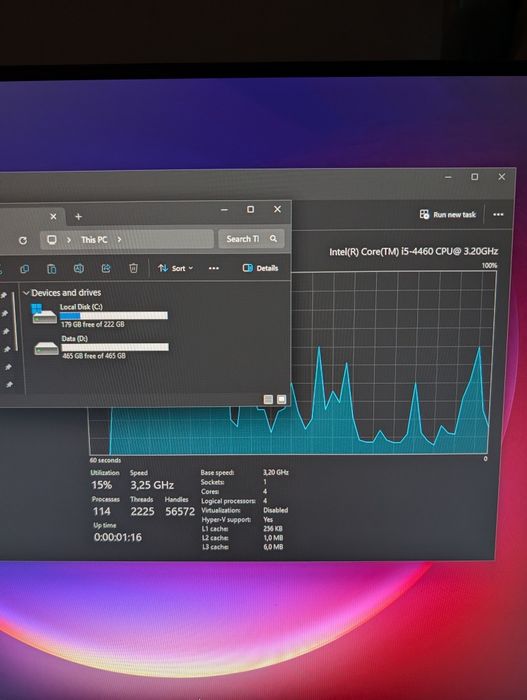527x700 pixels.
Task: Maximize the Task Manager window
Action: (475, 177)
